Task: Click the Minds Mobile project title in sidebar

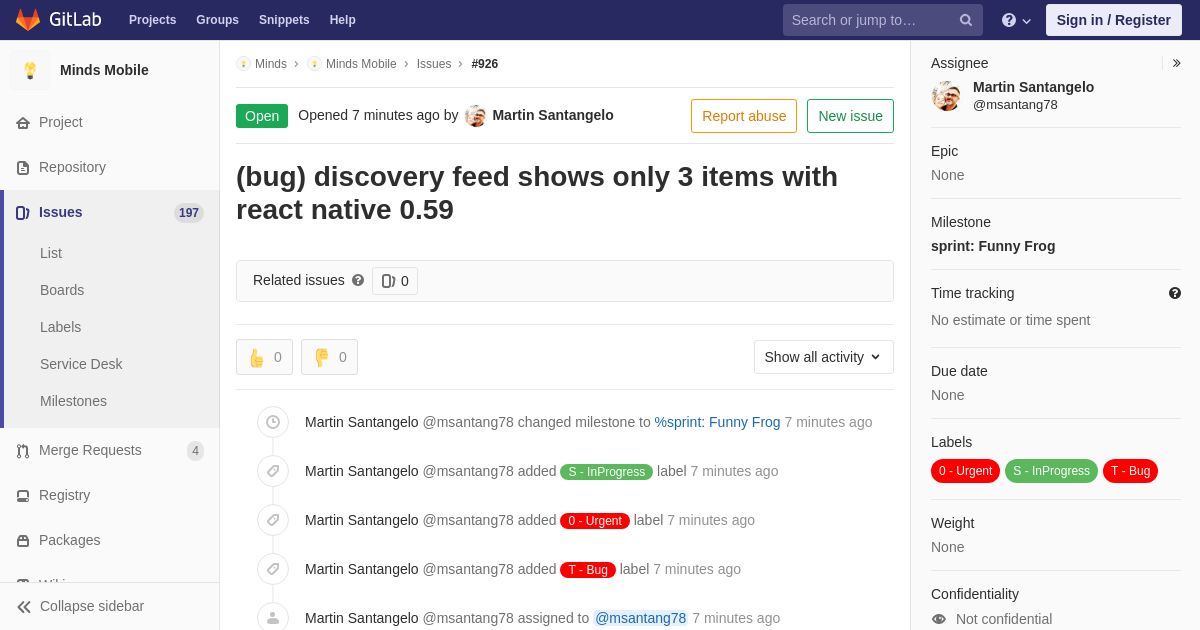Action: 104,70
